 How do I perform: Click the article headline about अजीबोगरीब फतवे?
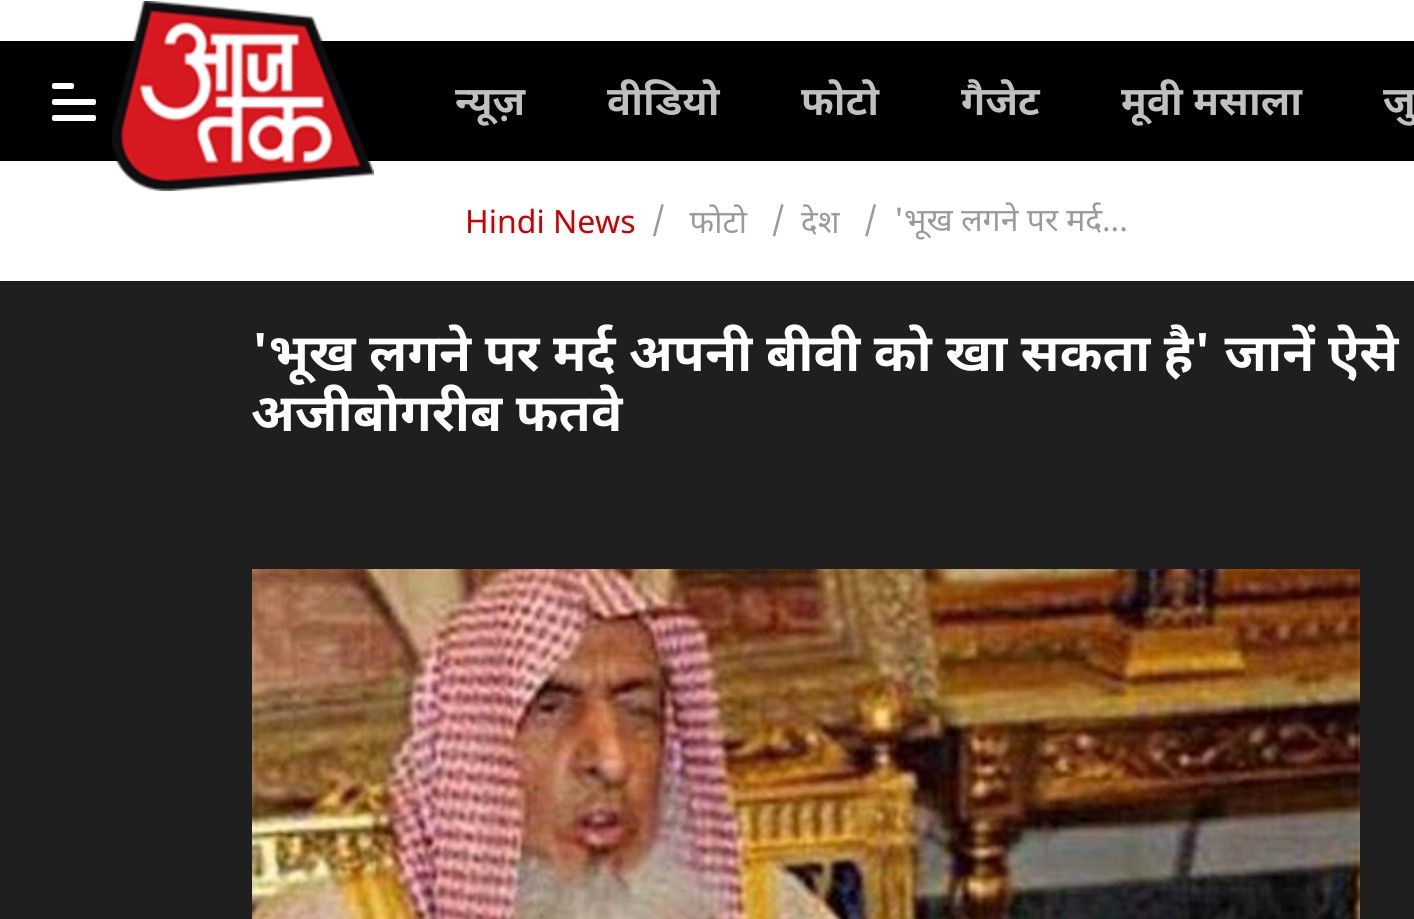click(825, 382)
